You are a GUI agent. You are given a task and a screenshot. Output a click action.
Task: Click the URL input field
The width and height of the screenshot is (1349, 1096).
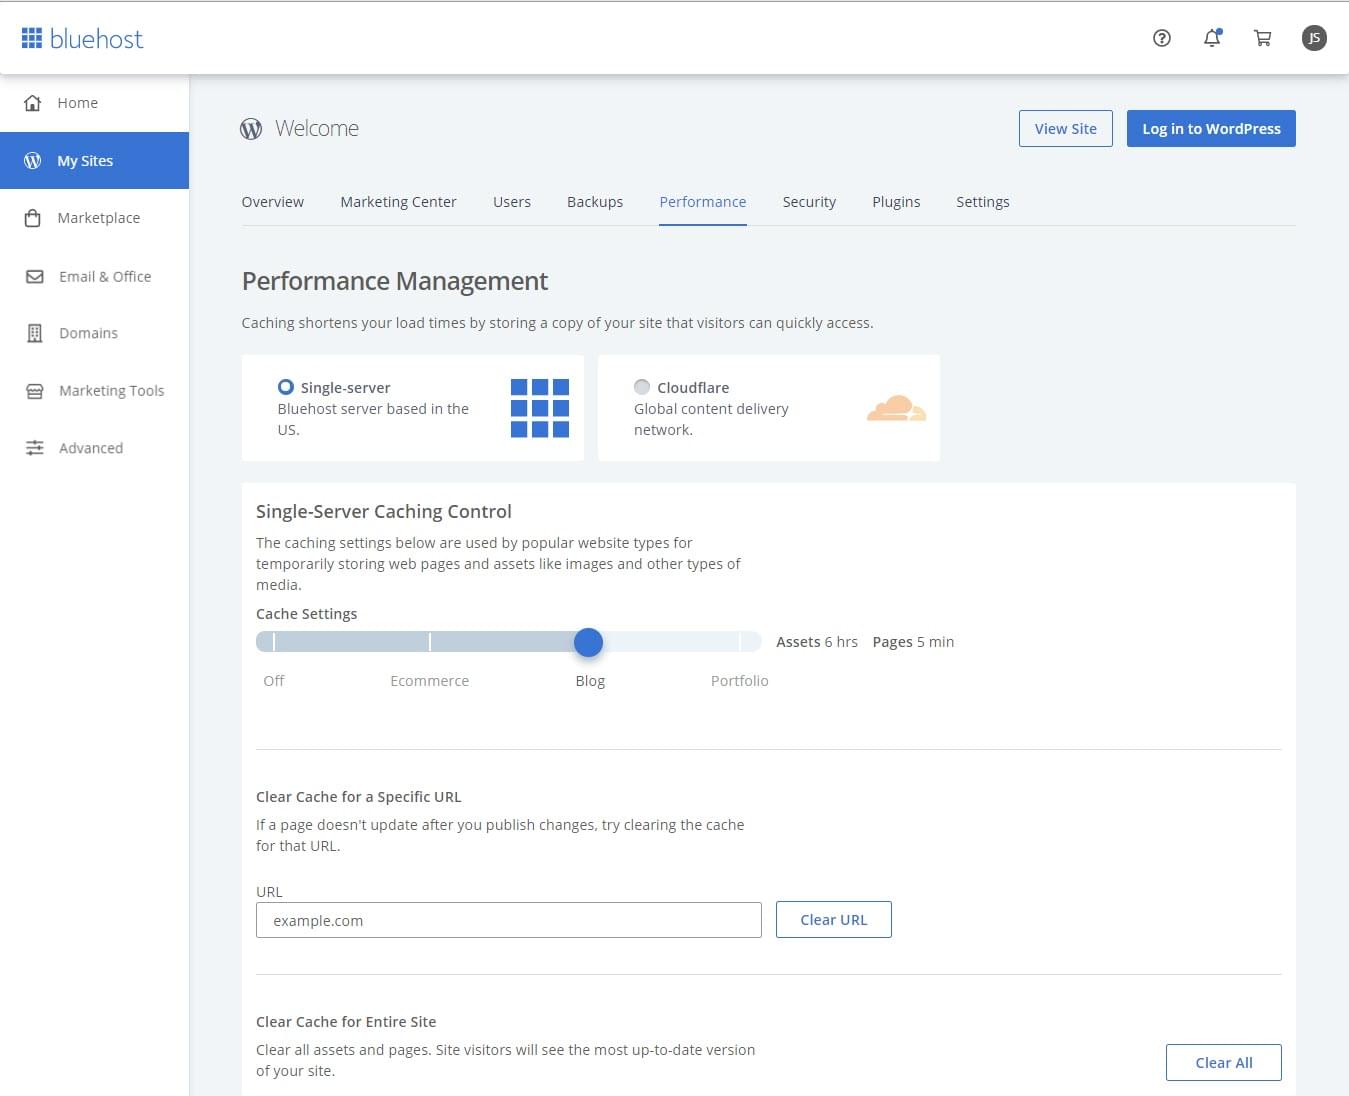pos(509,920)
